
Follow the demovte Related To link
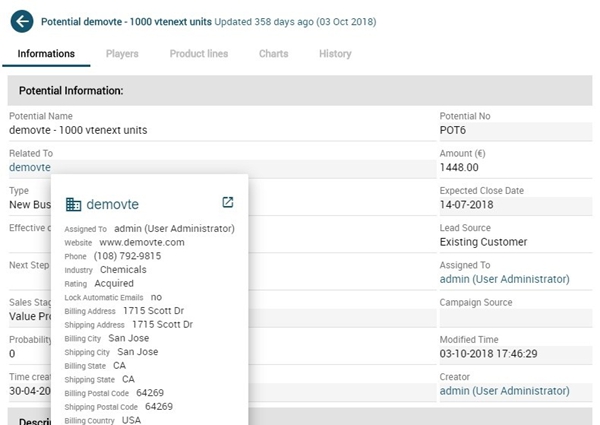click(x=30, y=167)
